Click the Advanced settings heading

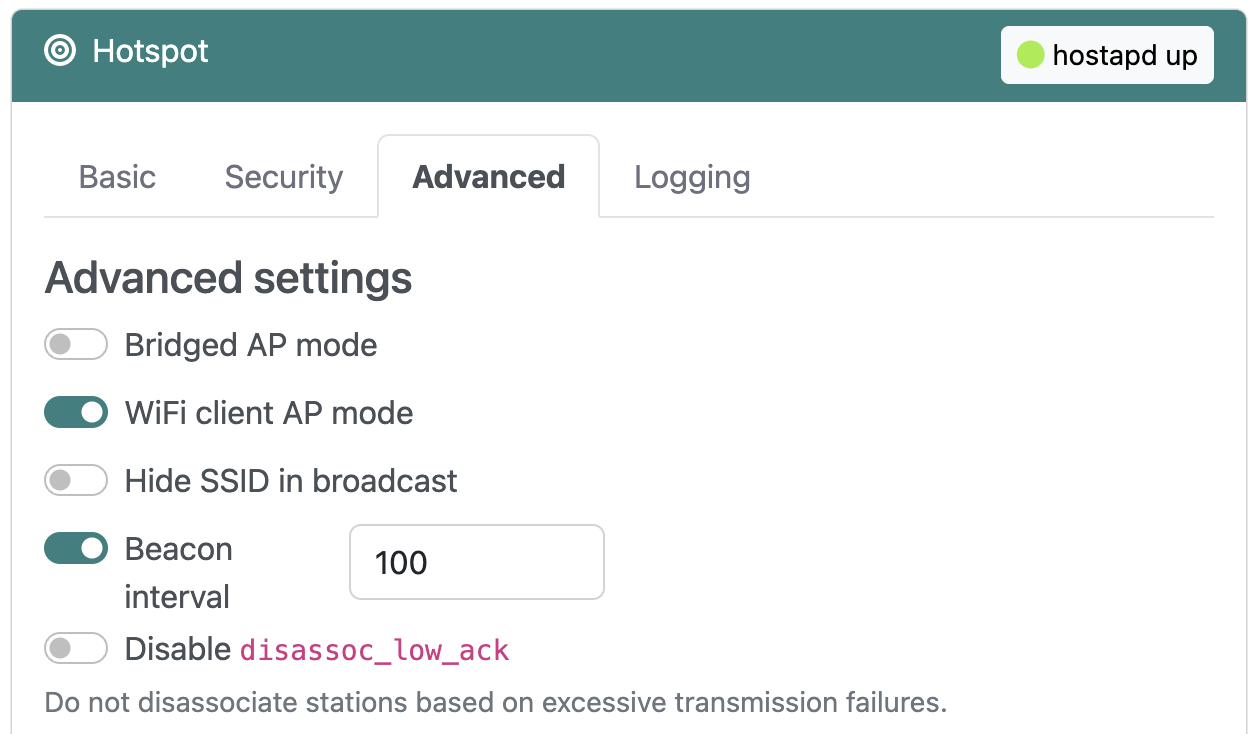pos(229,277)
